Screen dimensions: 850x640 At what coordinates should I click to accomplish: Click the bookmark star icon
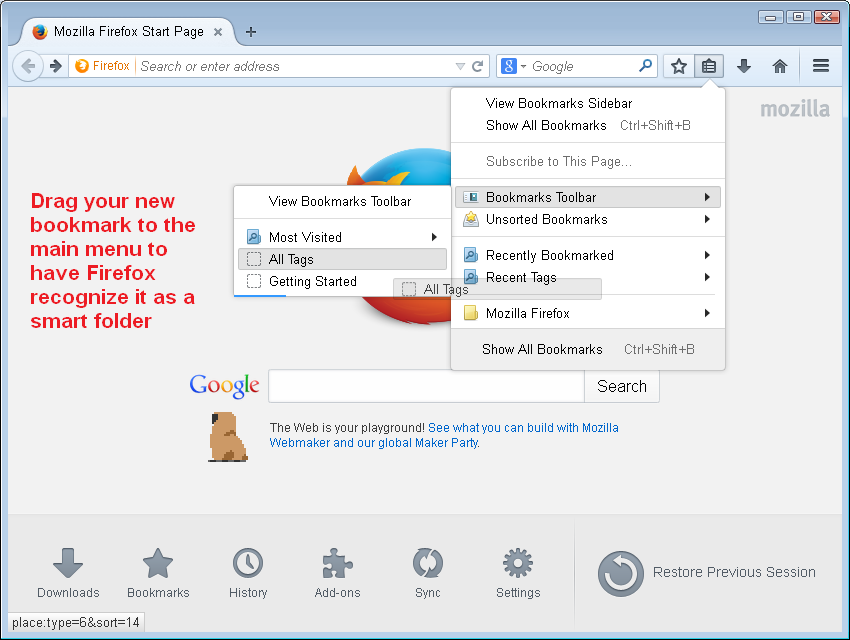(679, 66)
